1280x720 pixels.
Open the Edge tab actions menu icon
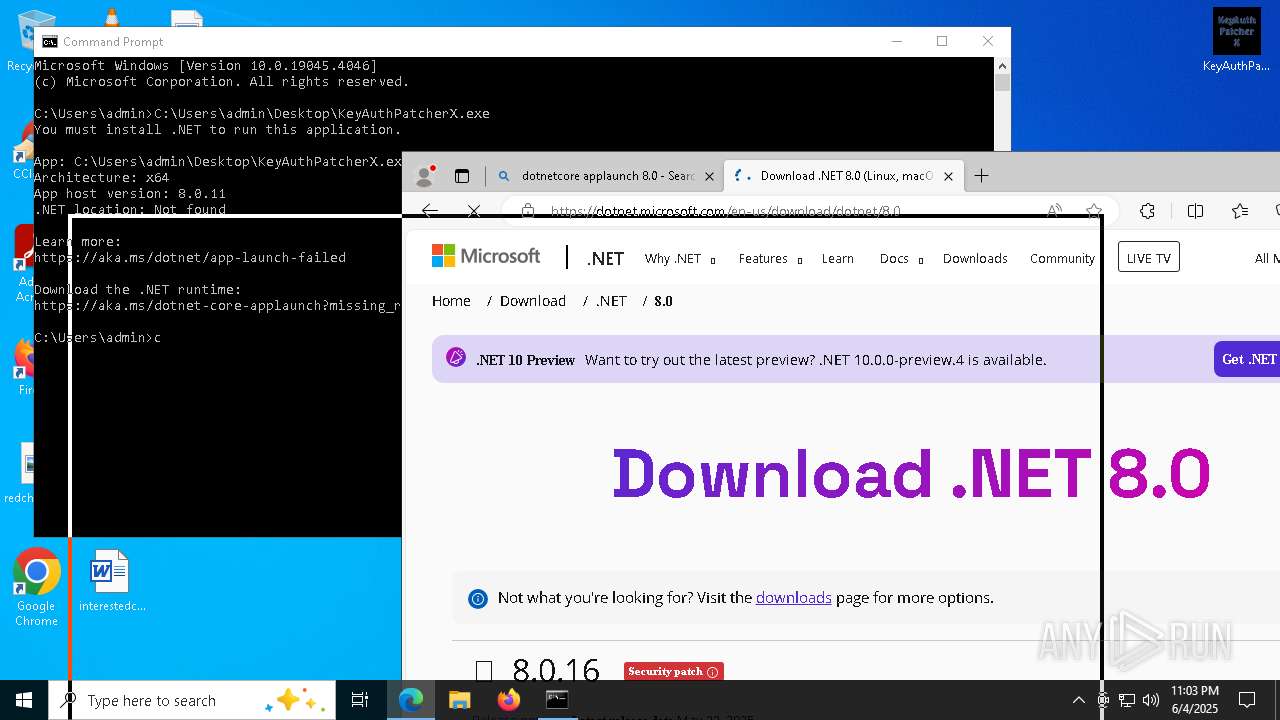click(x=462, y=176)
